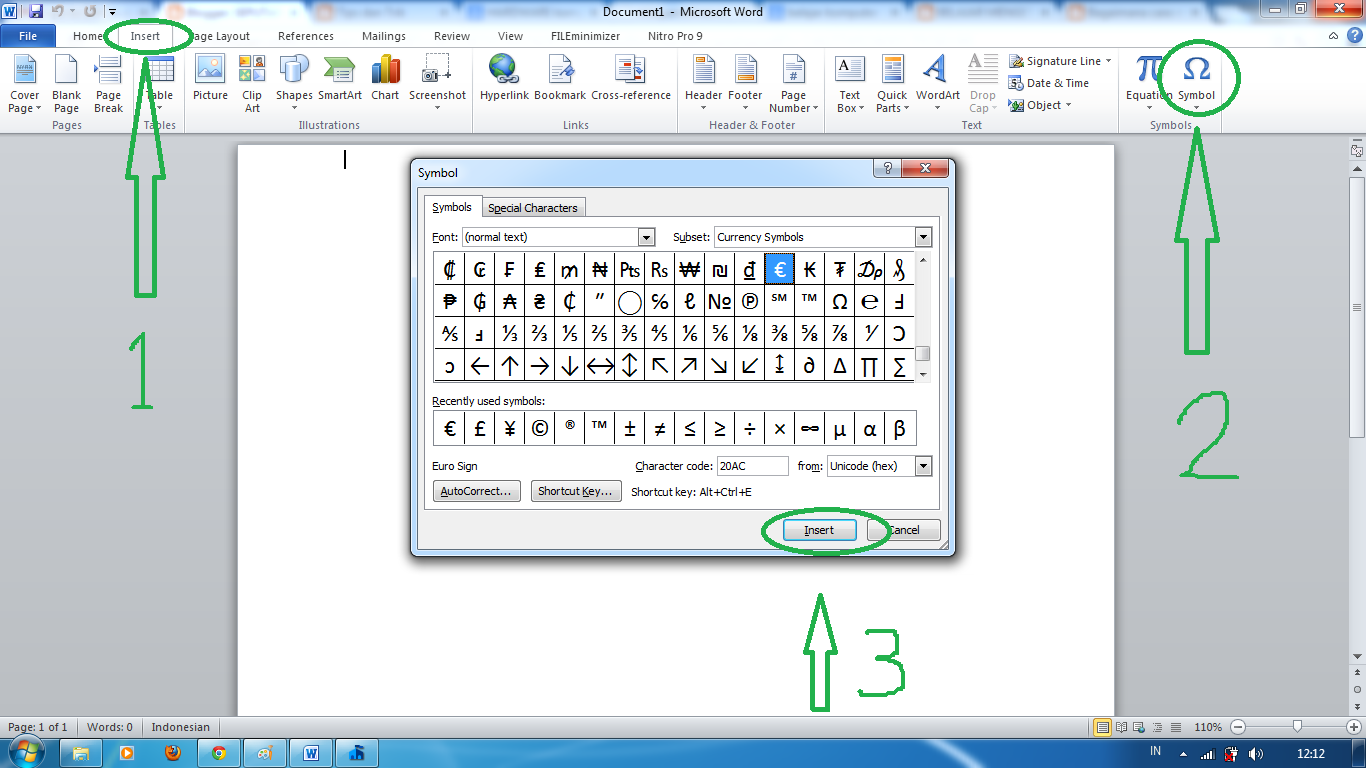Open the File tab
Image resolution: width=1366 pixels, height=768 pixels.
click(28, 36)
